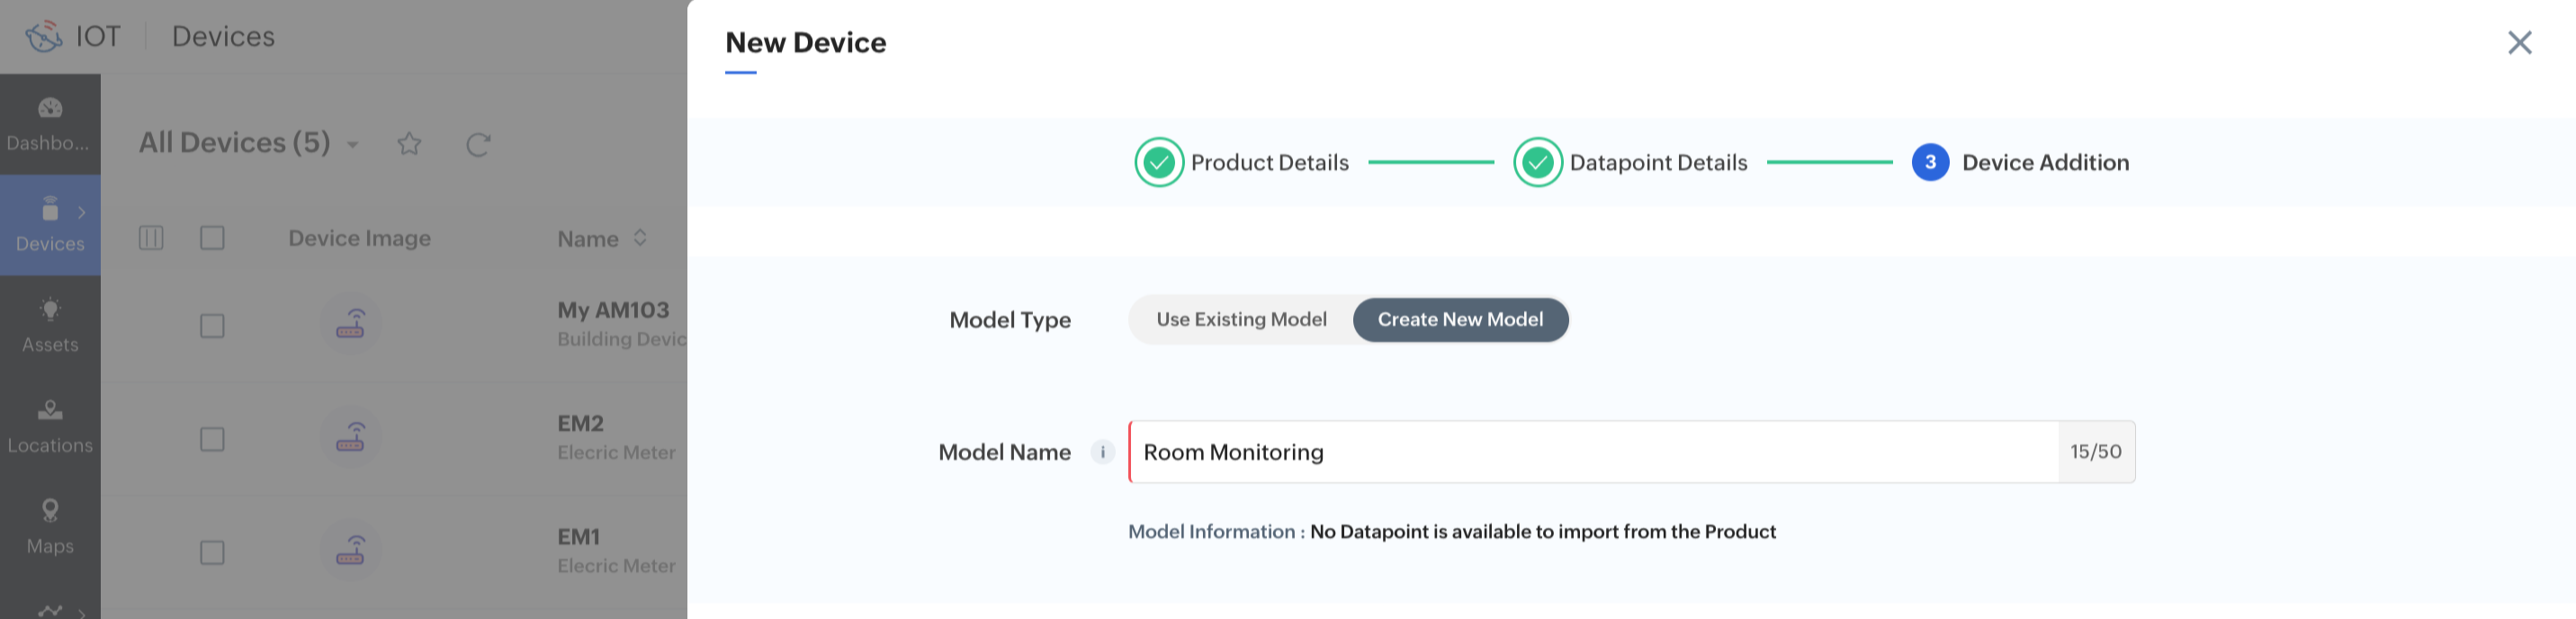
Task: Refresh the devices list
Action: point(478,145)
